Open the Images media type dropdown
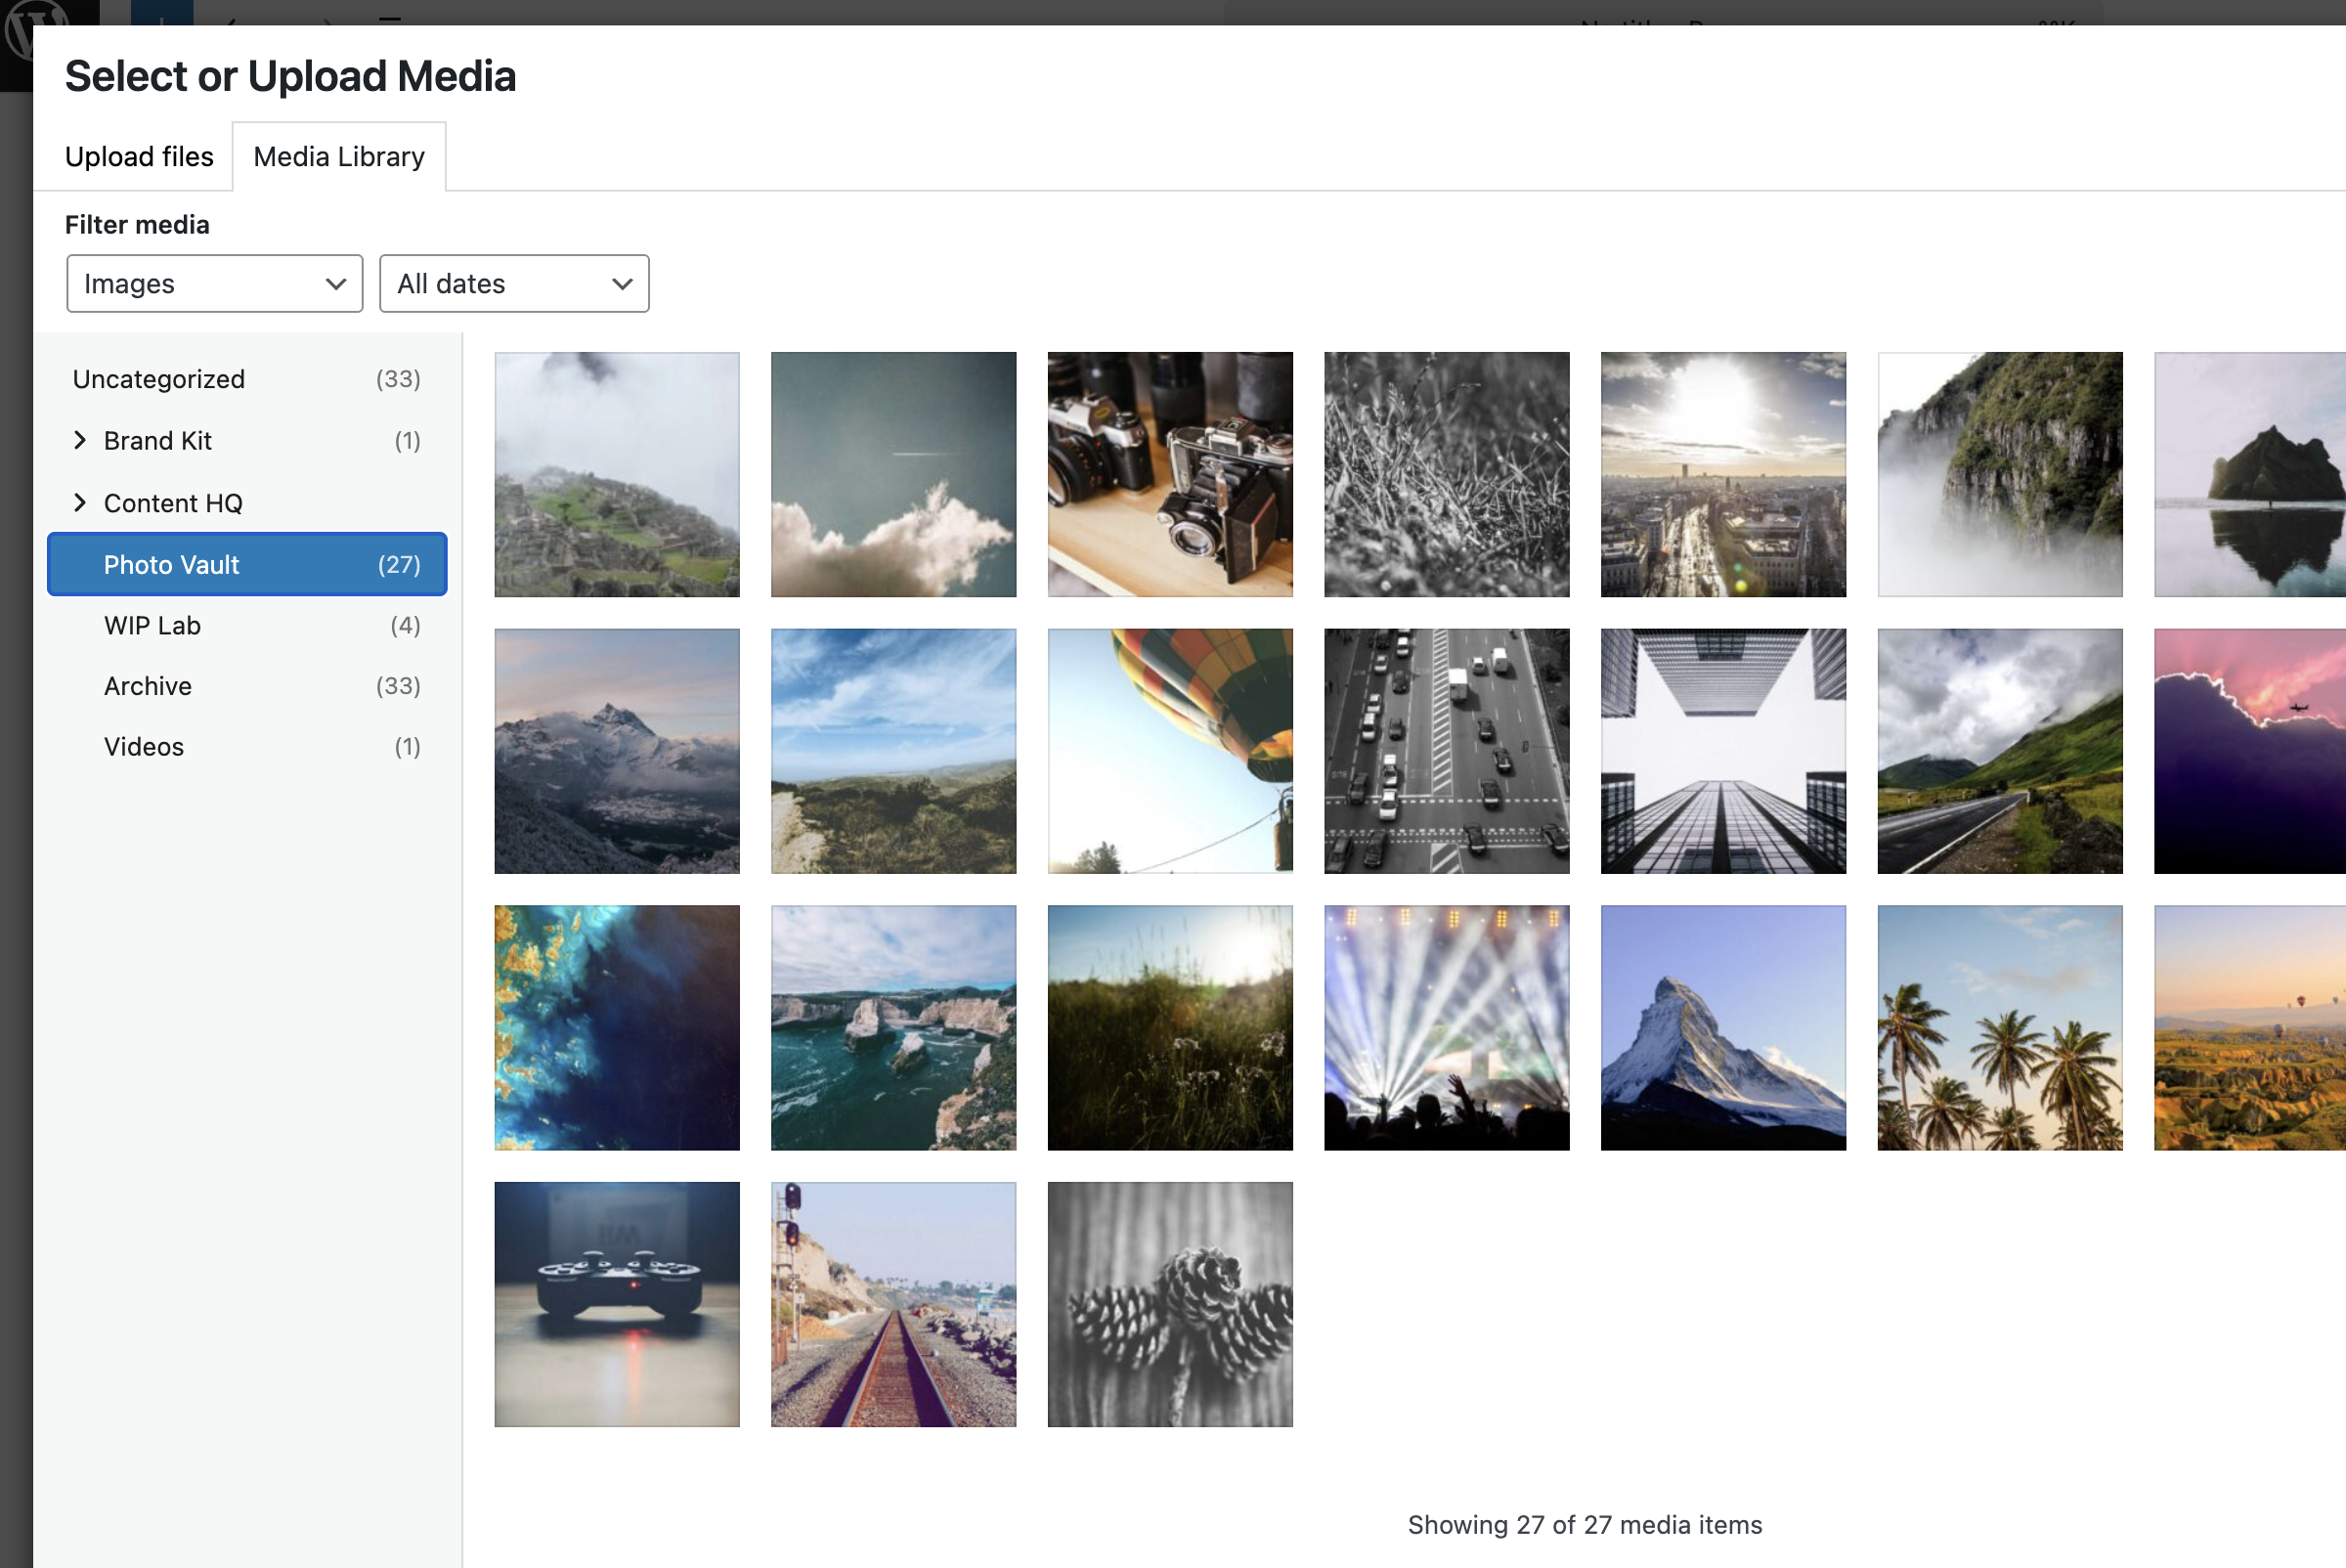 pyautogui.click(x=214, y=284)
